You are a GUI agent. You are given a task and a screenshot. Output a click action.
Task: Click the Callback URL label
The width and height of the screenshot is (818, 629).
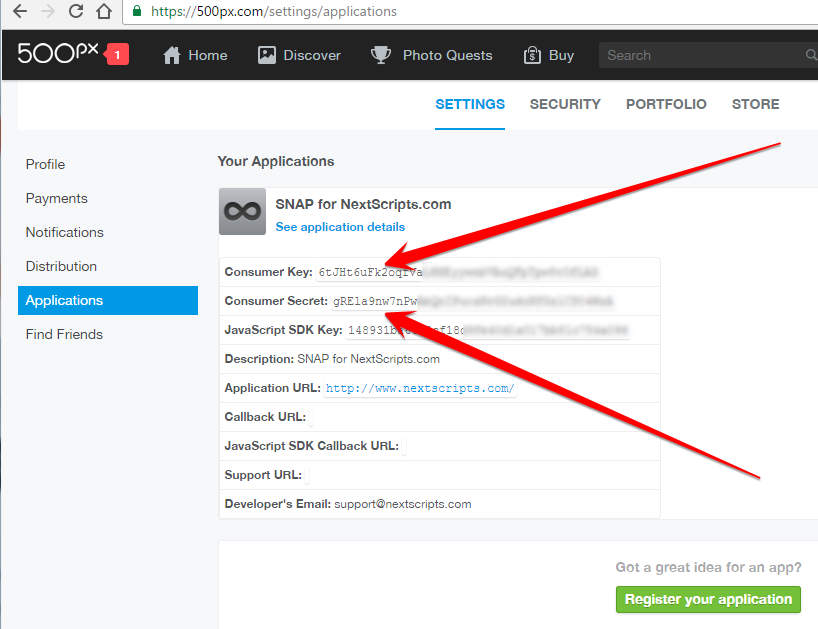pyautogui.click(x=265, y=417)
